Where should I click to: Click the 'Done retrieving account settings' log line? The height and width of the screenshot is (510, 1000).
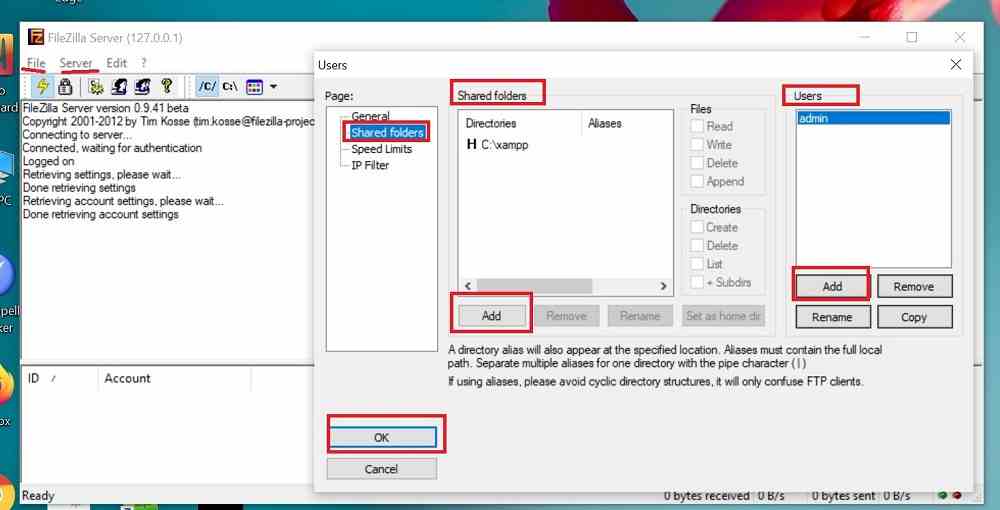coord(101,214)
